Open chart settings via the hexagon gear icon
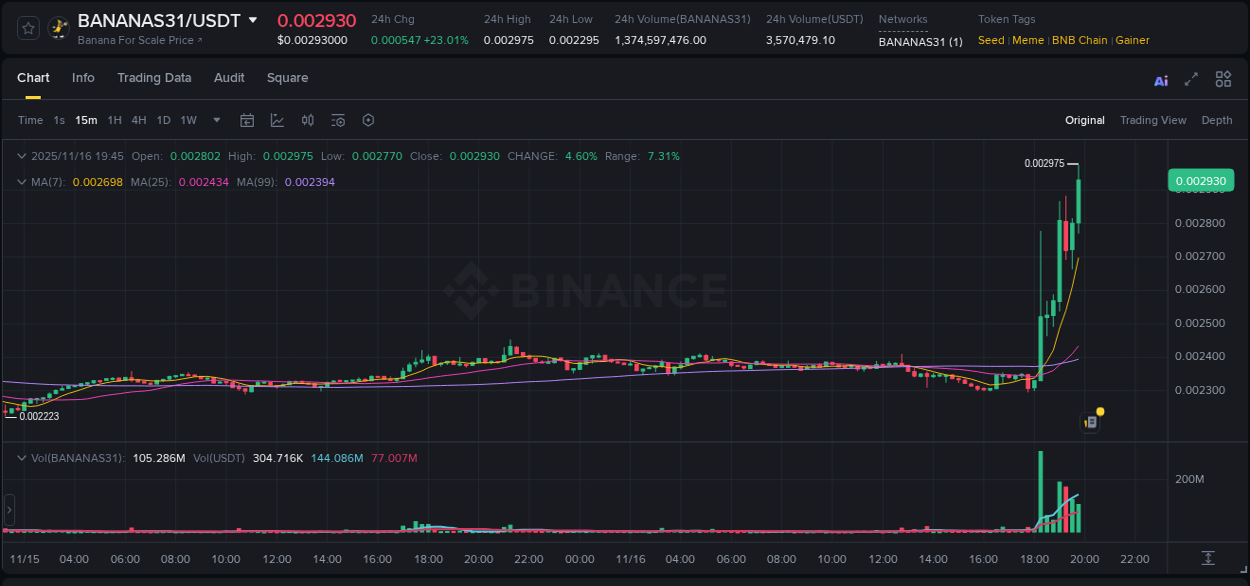Image resolution: width=1250 pixels, height=586 pixels. coord(368,120)
